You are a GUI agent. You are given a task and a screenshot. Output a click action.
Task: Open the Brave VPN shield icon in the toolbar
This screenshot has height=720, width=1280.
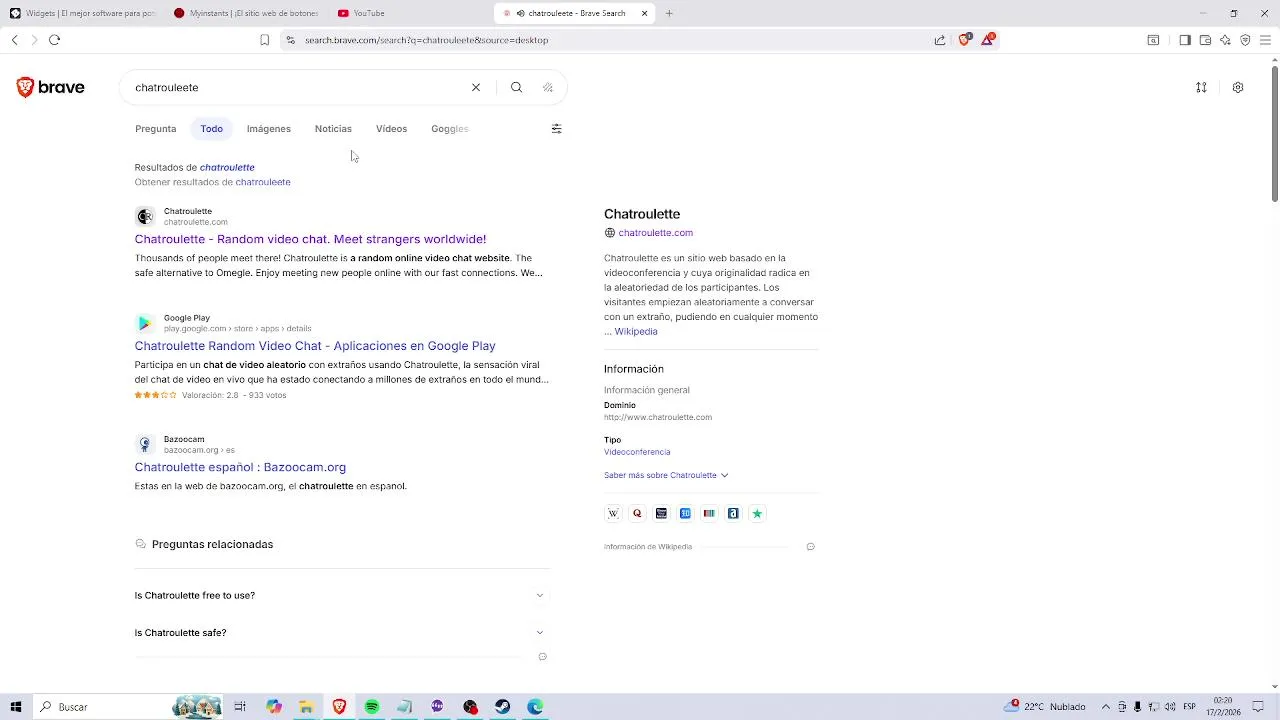1245,40
